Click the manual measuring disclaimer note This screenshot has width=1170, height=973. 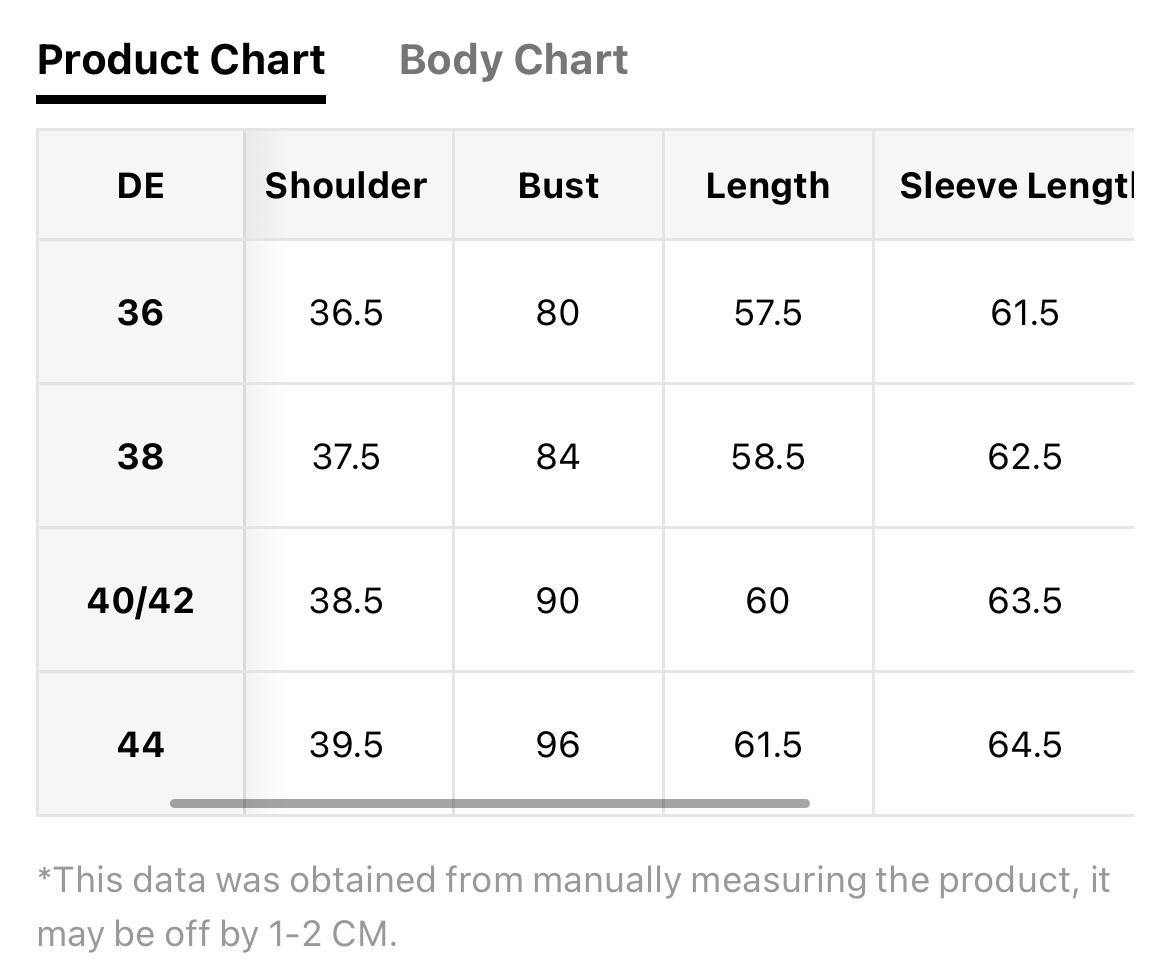(573, 907)
